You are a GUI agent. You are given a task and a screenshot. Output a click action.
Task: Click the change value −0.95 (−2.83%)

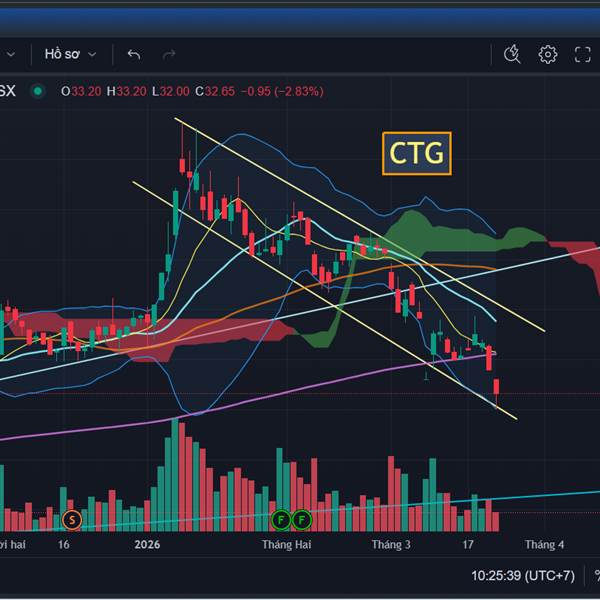point(282,91)
